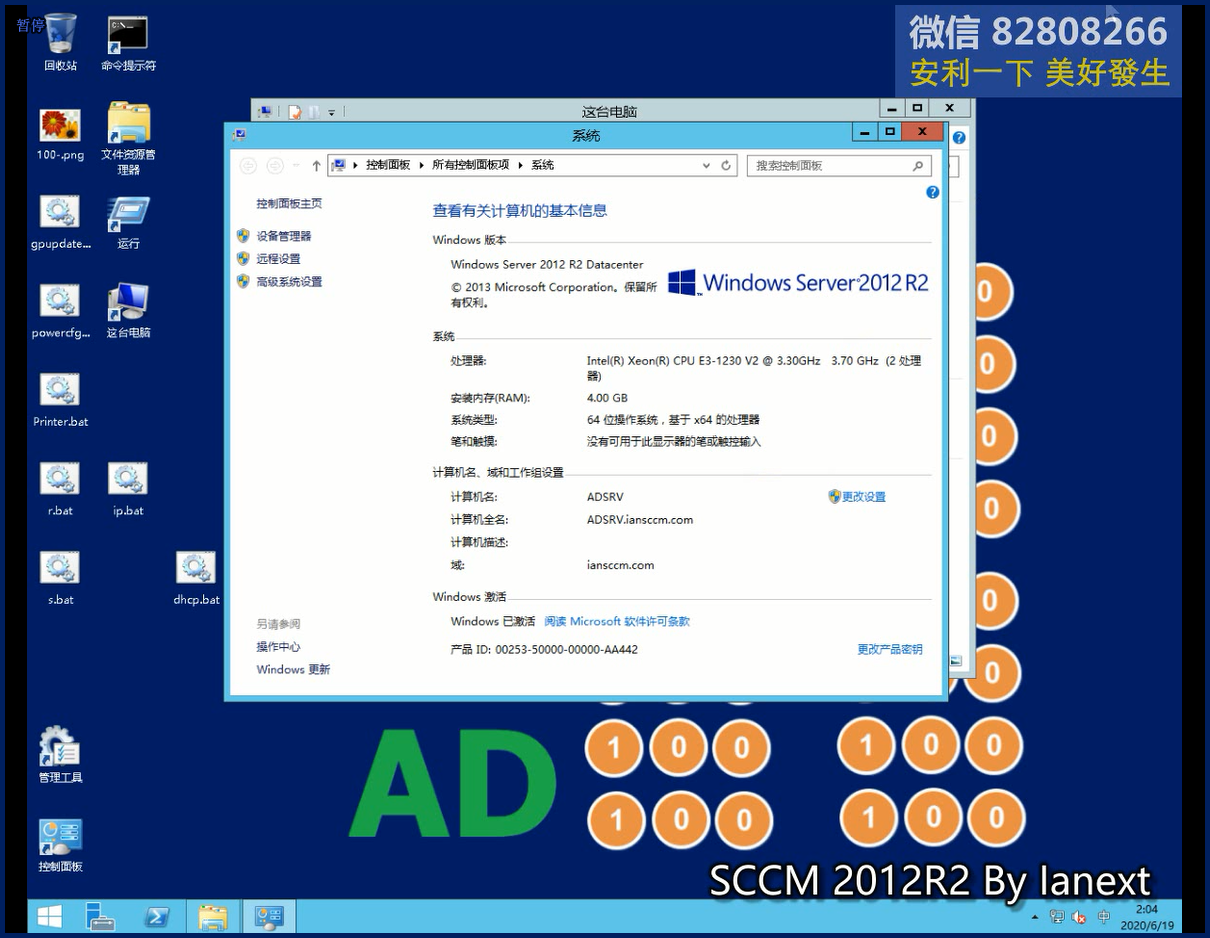The image size is (1210, 938).
Task: Click the input method indicator in tray
Action: click(x=1104, y=917)
